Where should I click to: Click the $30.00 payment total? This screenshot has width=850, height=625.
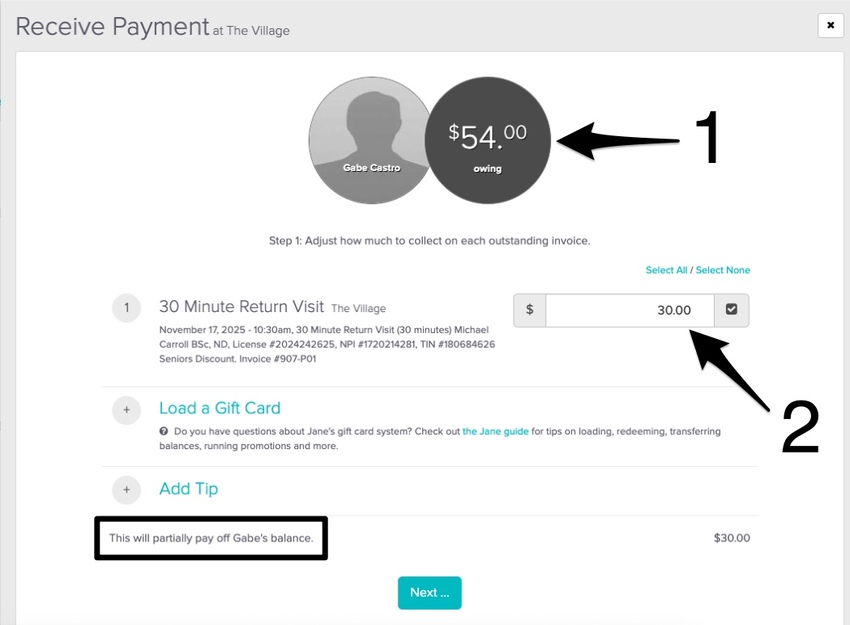tap(731, 538)
